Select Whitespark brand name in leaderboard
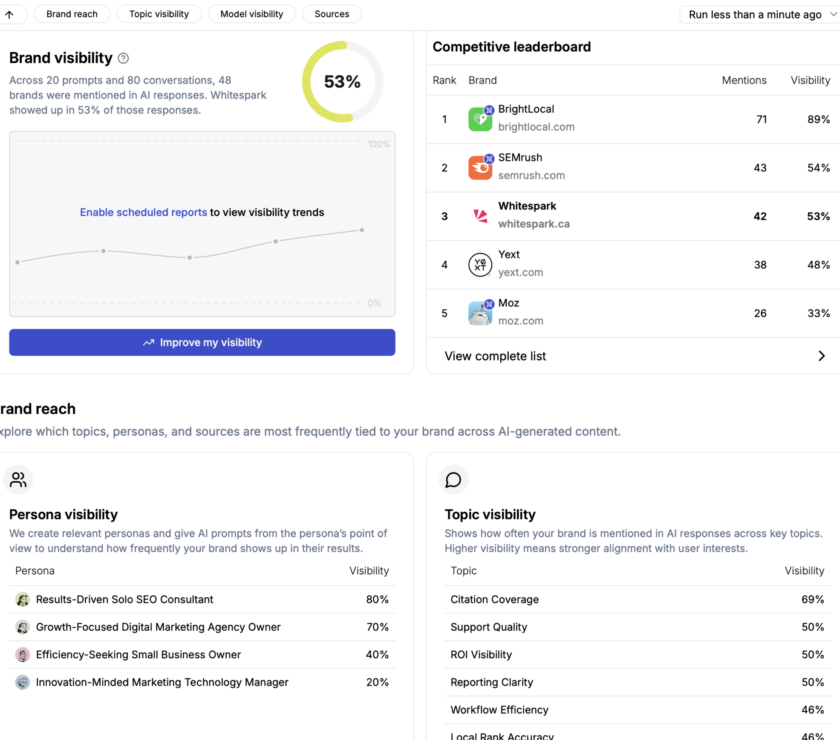The width and height of the screenshot is (840, 740). point(527,206)
